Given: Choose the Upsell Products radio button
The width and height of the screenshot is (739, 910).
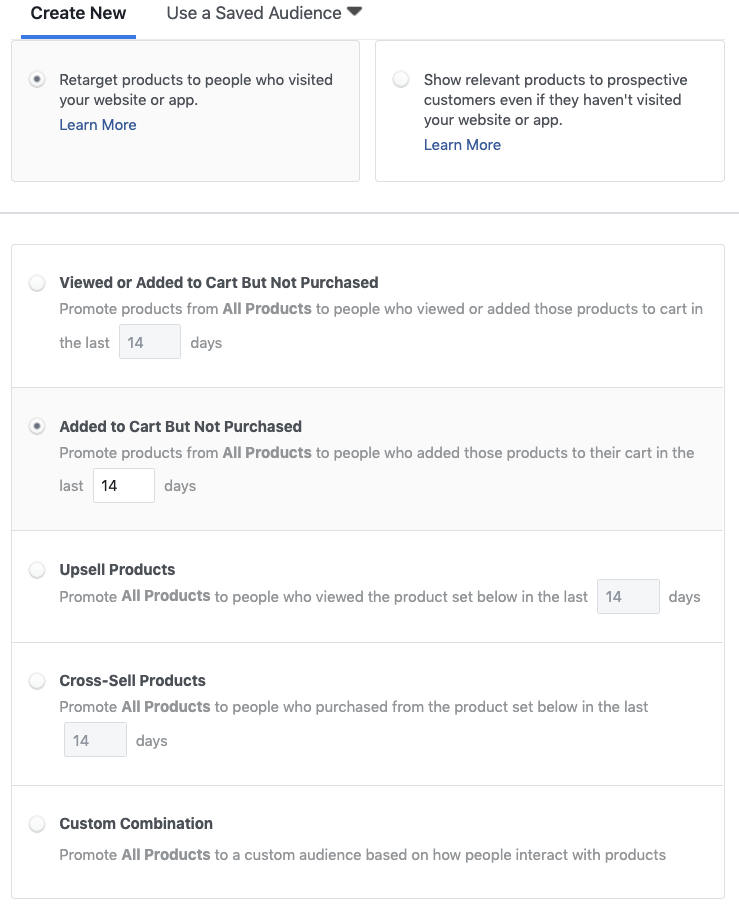Looking at the screenshot, I should click(x=37, y=570).
